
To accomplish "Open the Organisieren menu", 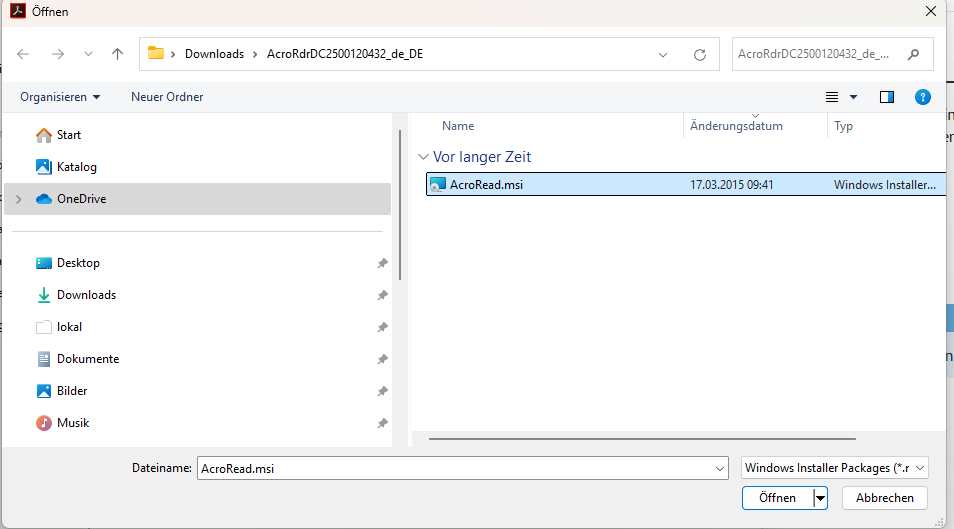I will (x=60, y=97).
